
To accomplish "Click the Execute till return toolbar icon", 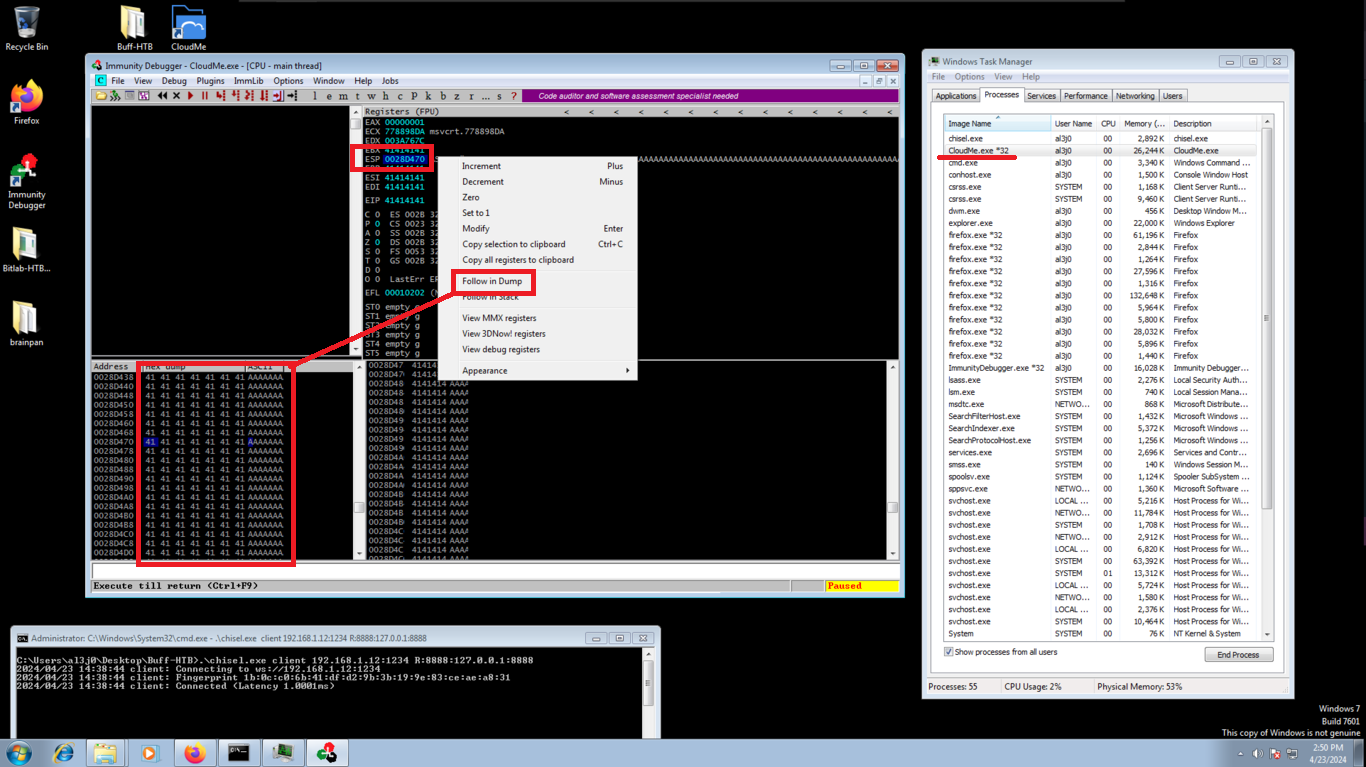I will (277, 96).
